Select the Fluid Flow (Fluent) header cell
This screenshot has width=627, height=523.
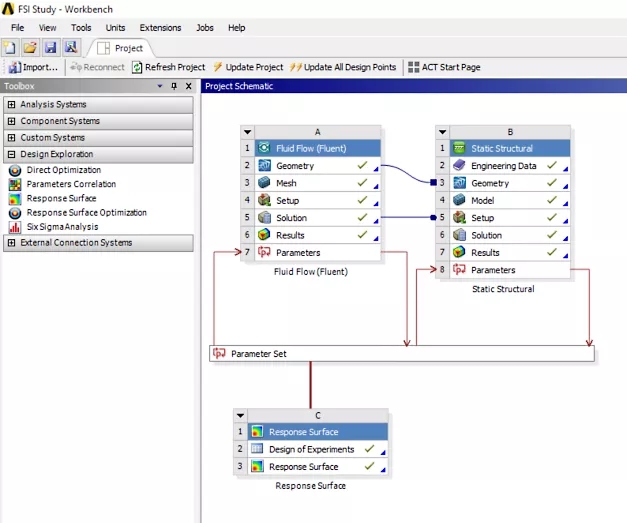click(317, 148)
